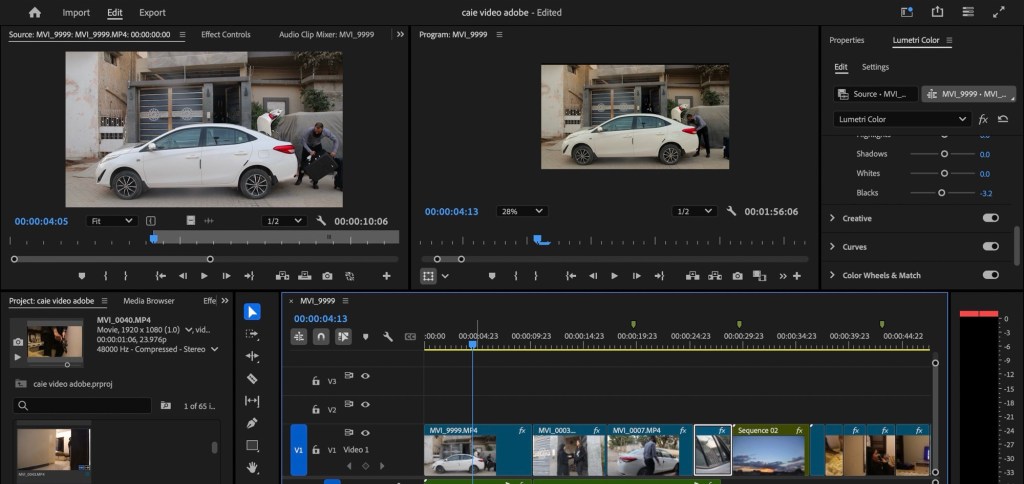
Task: Switch to the Export tab
Action: pos(152,13)
